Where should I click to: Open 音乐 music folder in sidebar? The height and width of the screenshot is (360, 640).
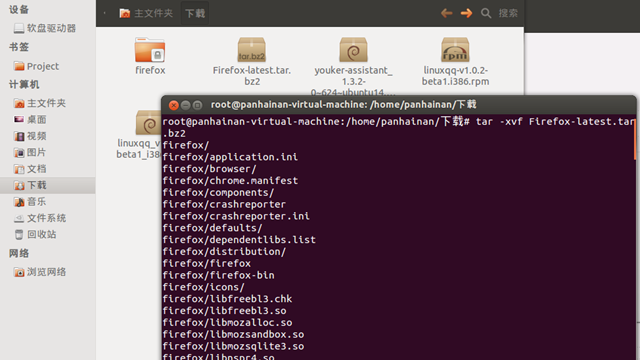30,202
